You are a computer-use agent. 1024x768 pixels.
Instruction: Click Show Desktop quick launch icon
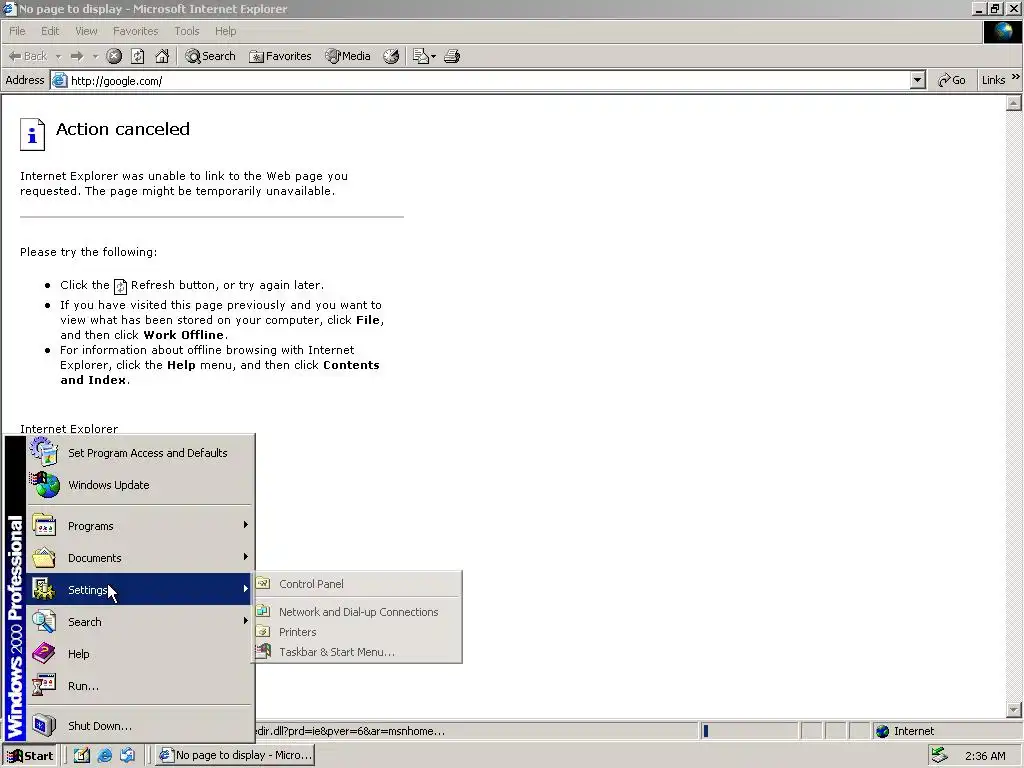coord(82,755)
